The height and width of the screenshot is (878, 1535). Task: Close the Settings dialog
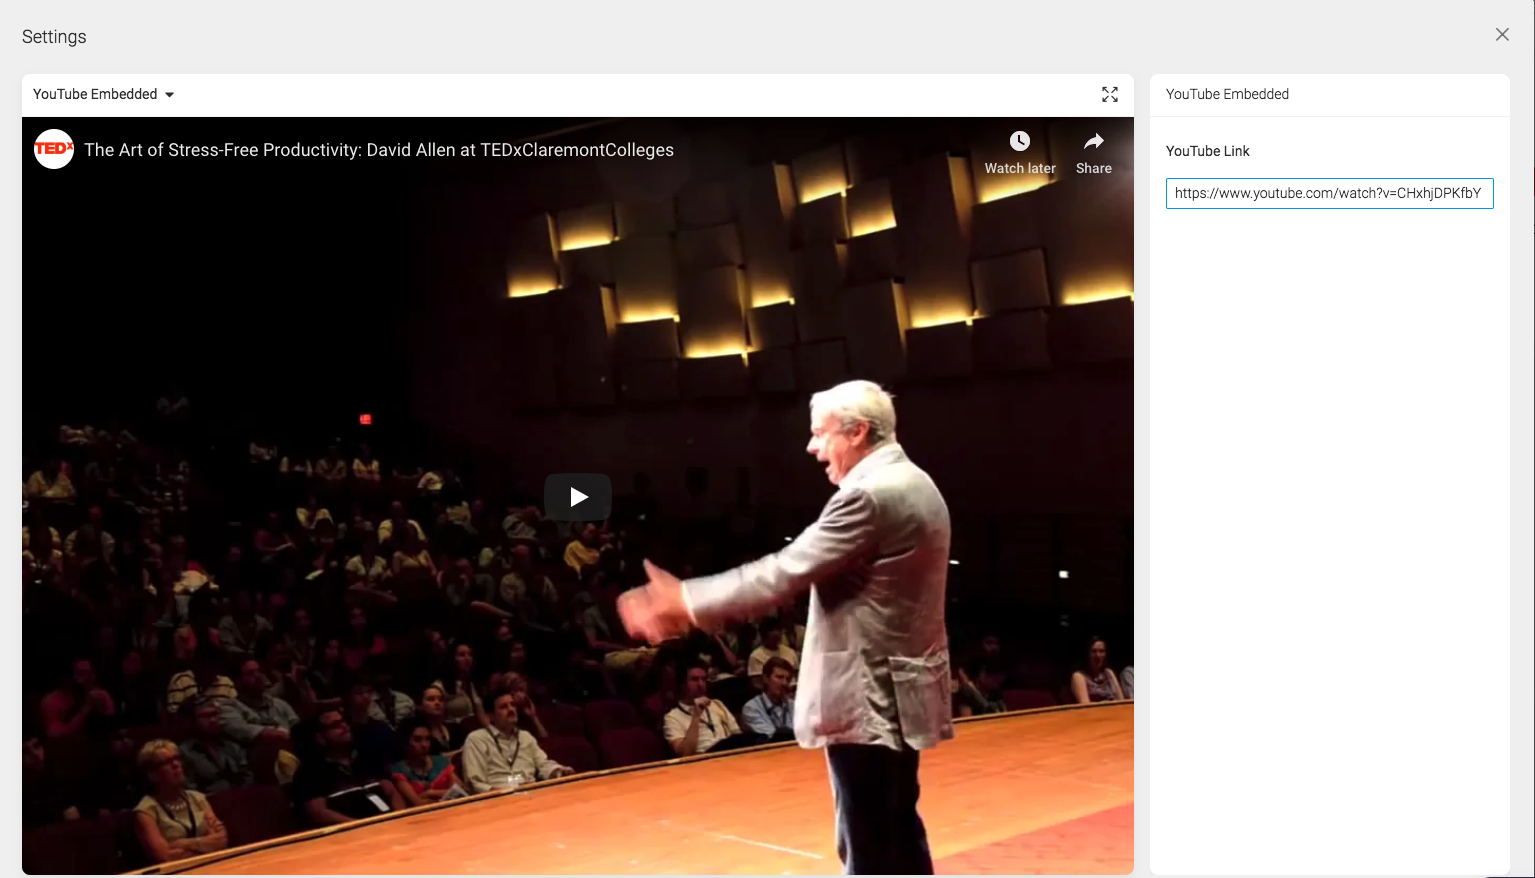point(1502,35)
